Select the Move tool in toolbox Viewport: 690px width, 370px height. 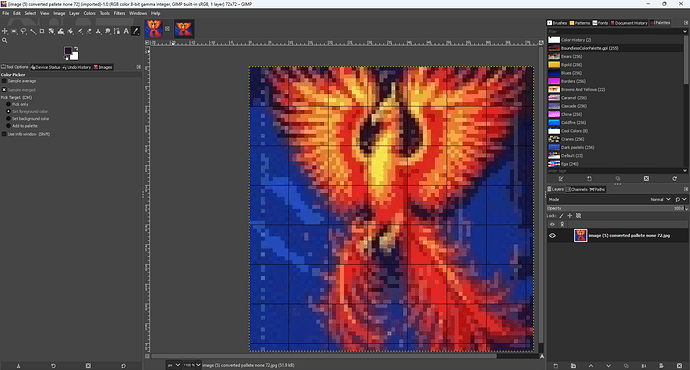(x=5, y=31)
